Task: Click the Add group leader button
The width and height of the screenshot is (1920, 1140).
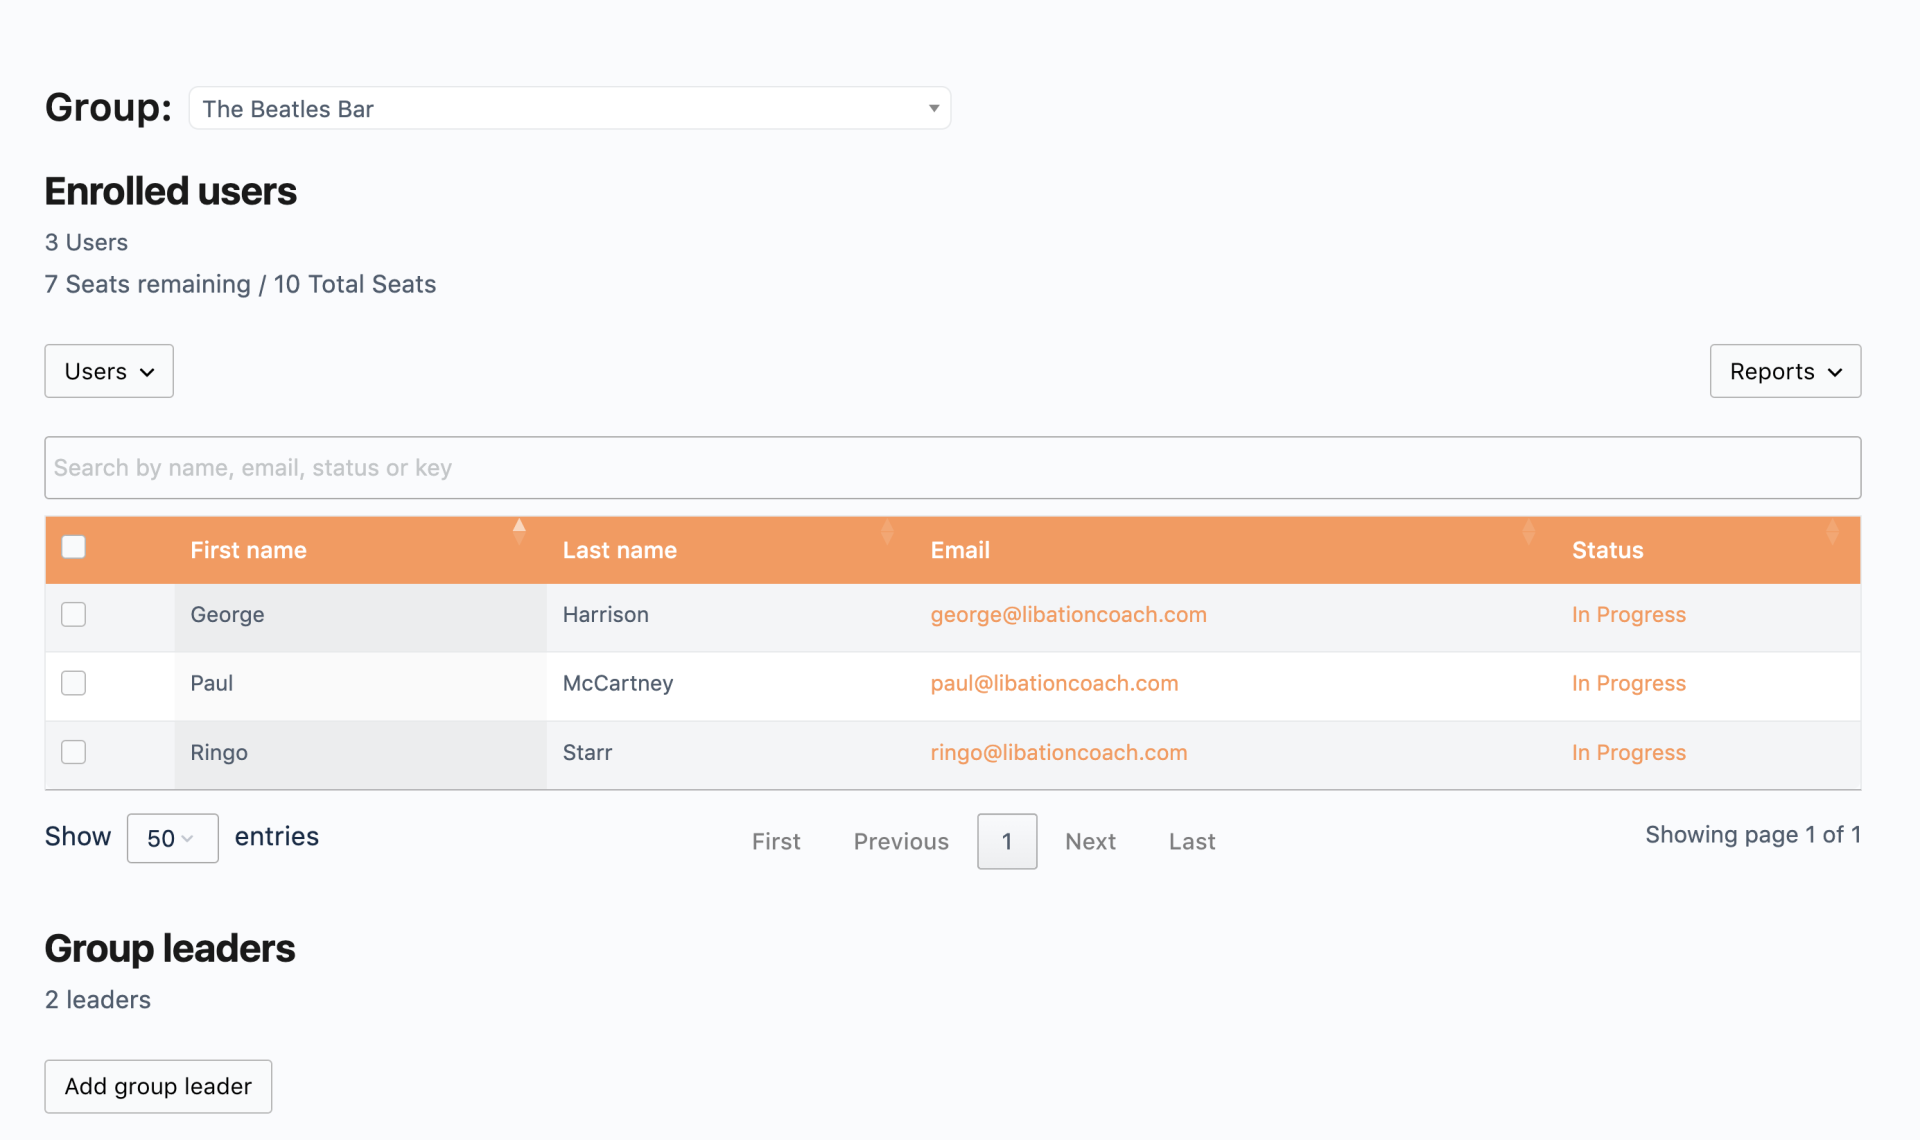Action: tap(158, 1086)
